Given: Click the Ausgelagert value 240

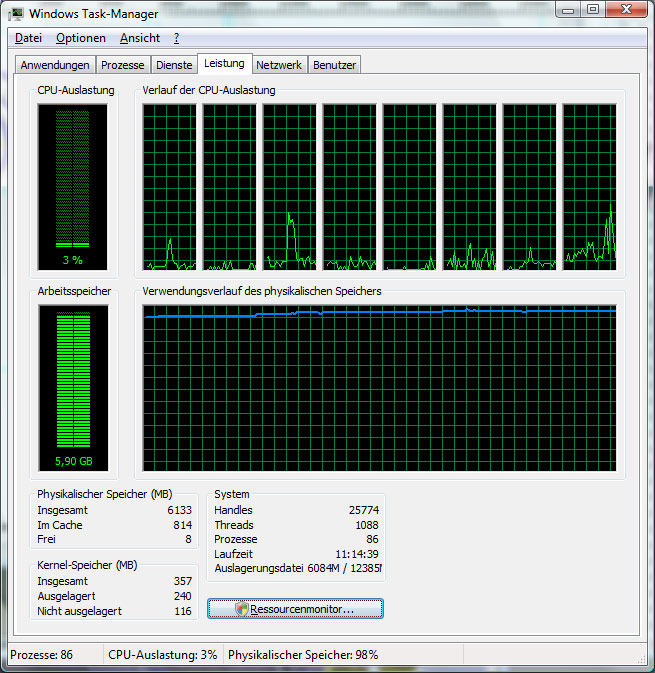Looking at the screenshot, I should (182, 596).
